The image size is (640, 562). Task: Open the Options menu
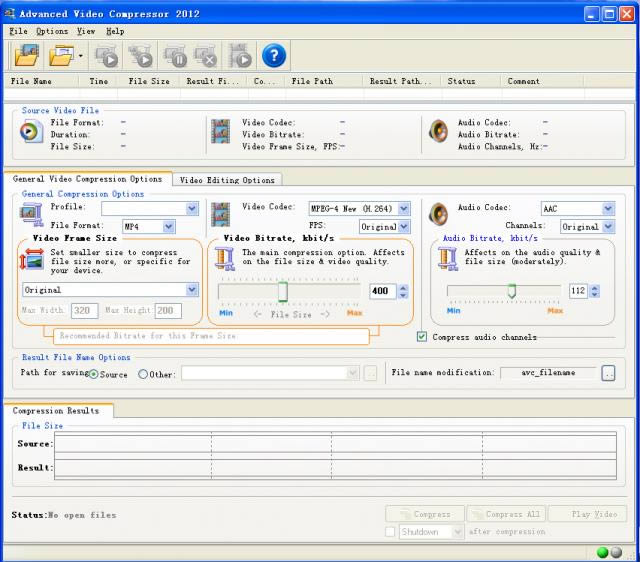tap(52, 31)
